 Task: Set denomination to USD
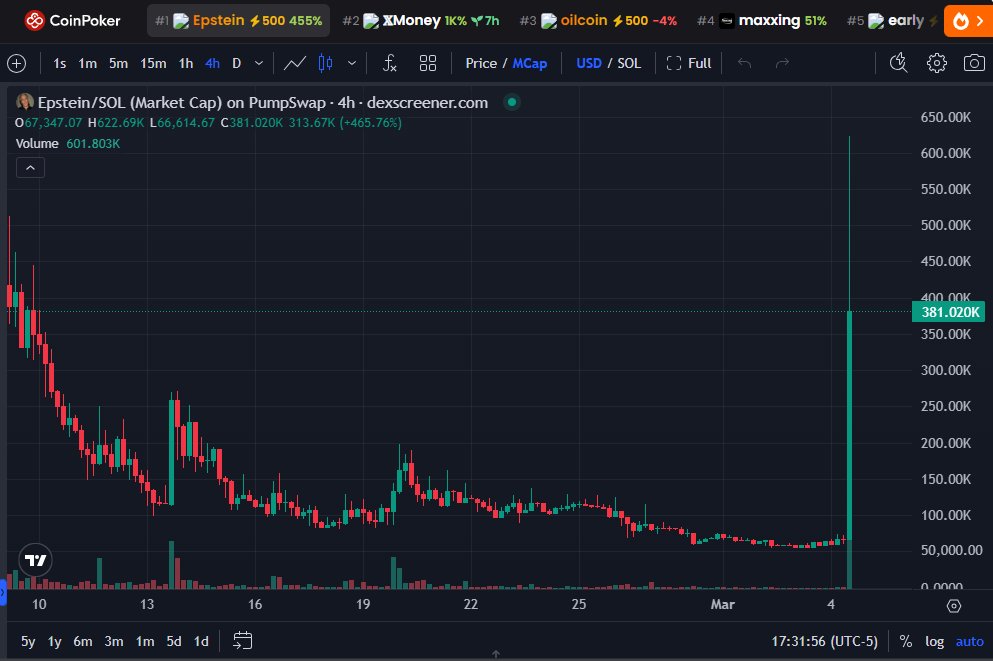click(589, 63)
